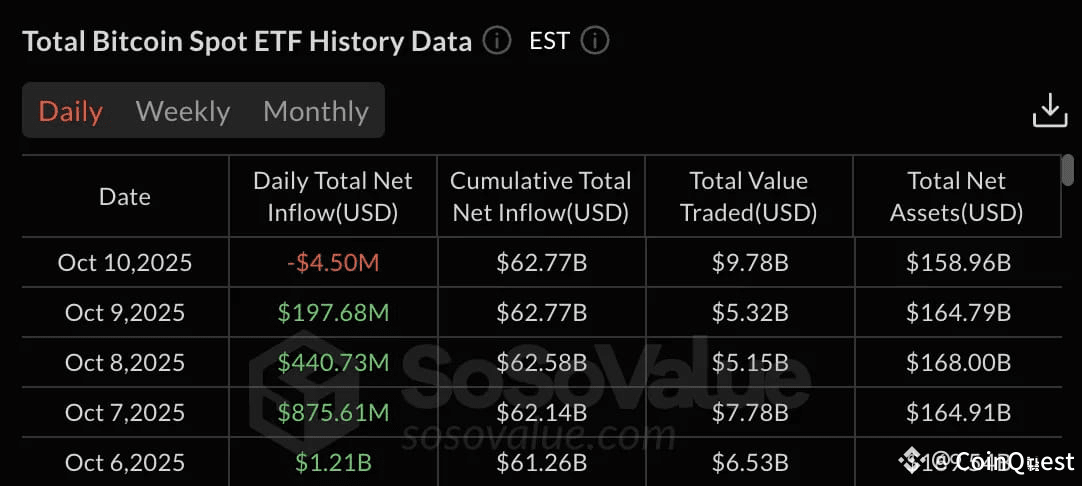
Task: Select the Oct 10,2025 row date
Action: [x=125, y=263]
